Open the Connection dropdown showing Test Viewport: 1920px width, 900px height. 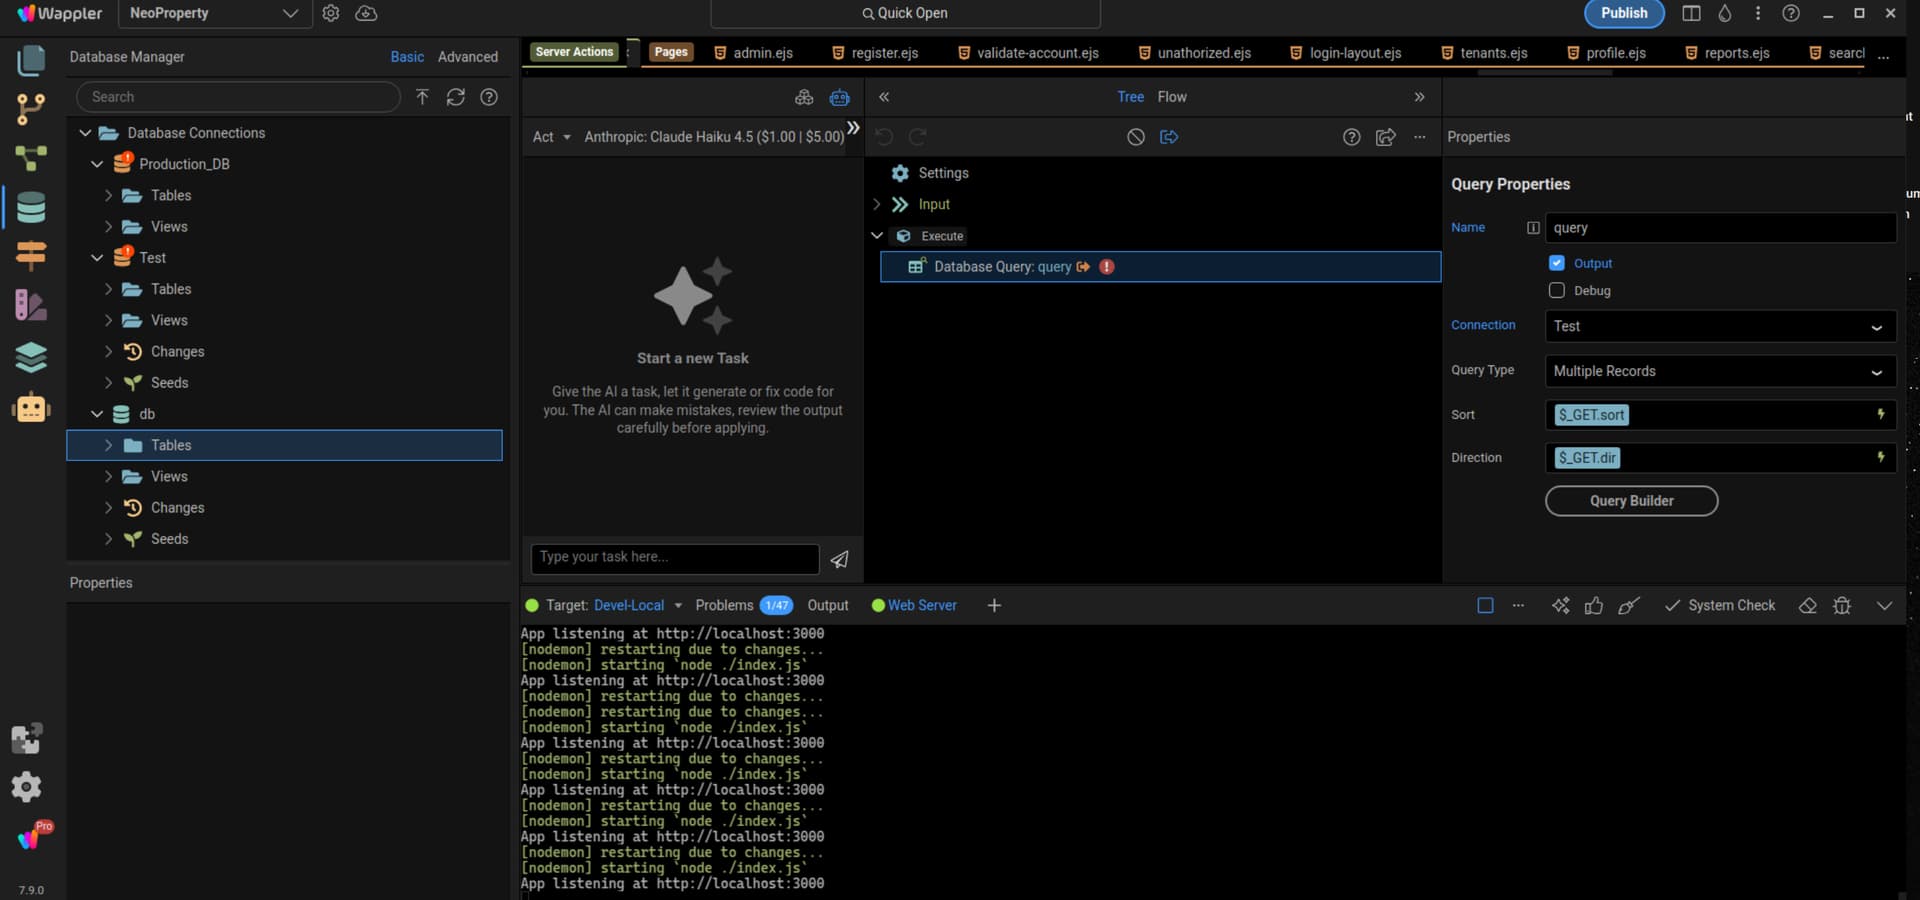click(x=1720, y=327)
